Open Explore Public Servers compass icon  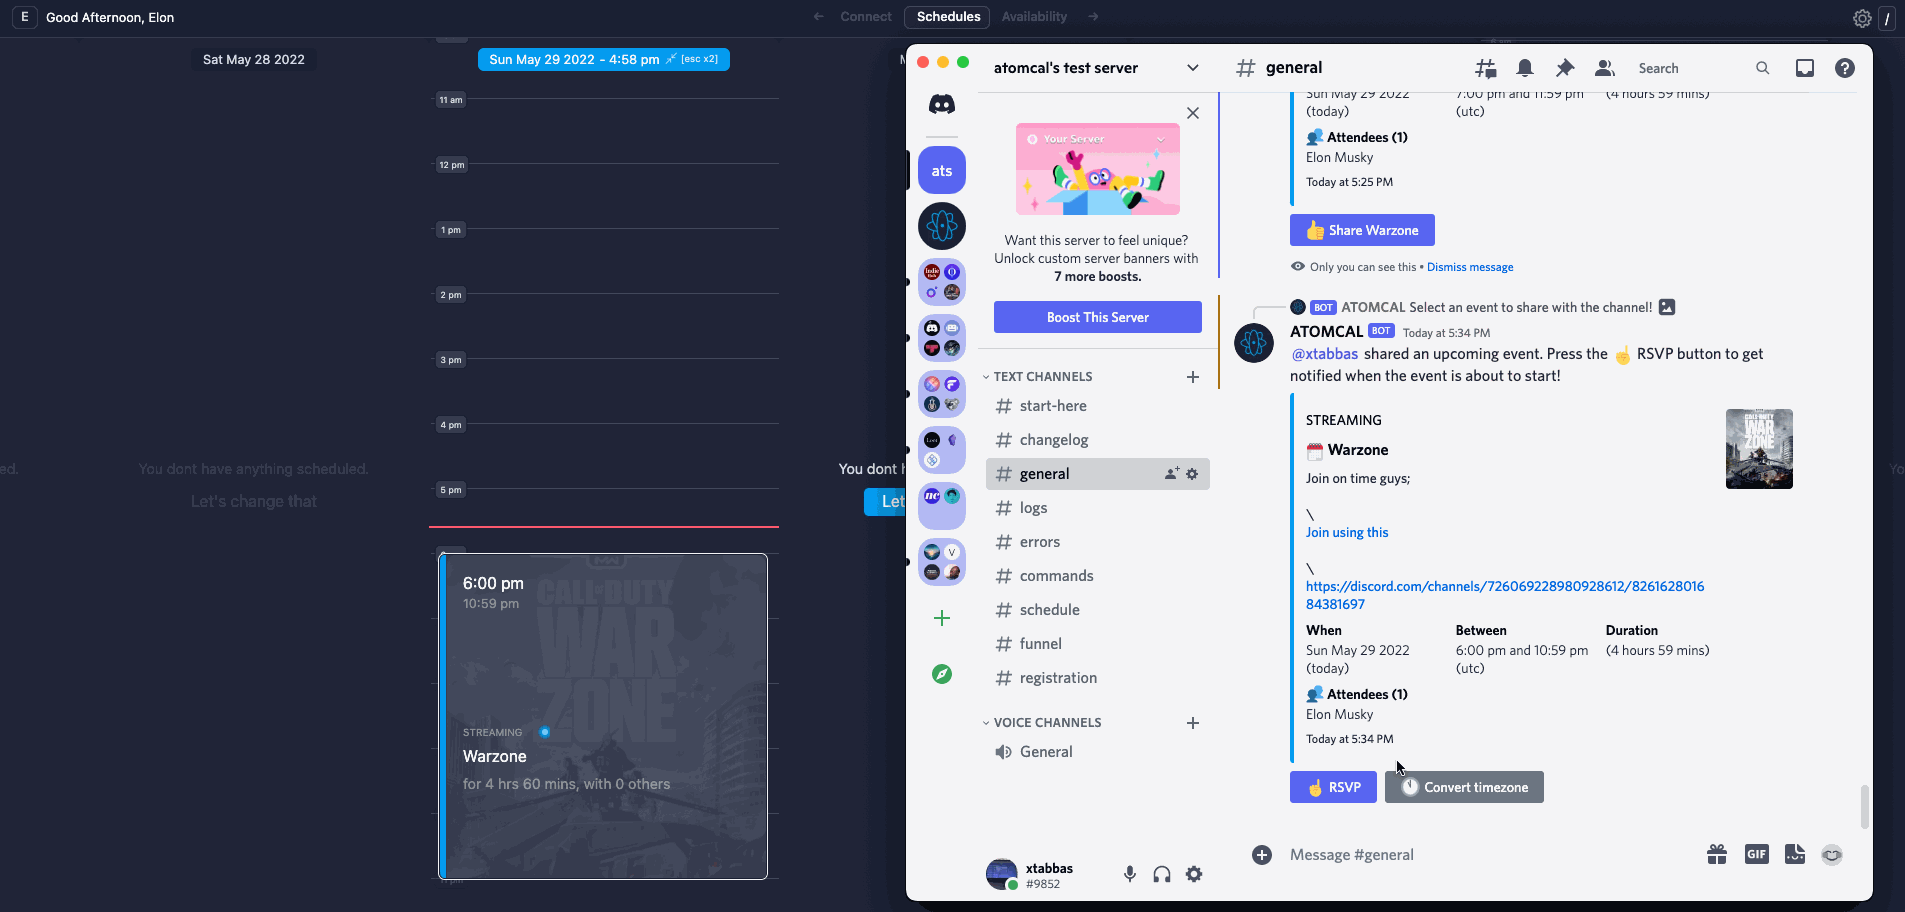[942, 674]
